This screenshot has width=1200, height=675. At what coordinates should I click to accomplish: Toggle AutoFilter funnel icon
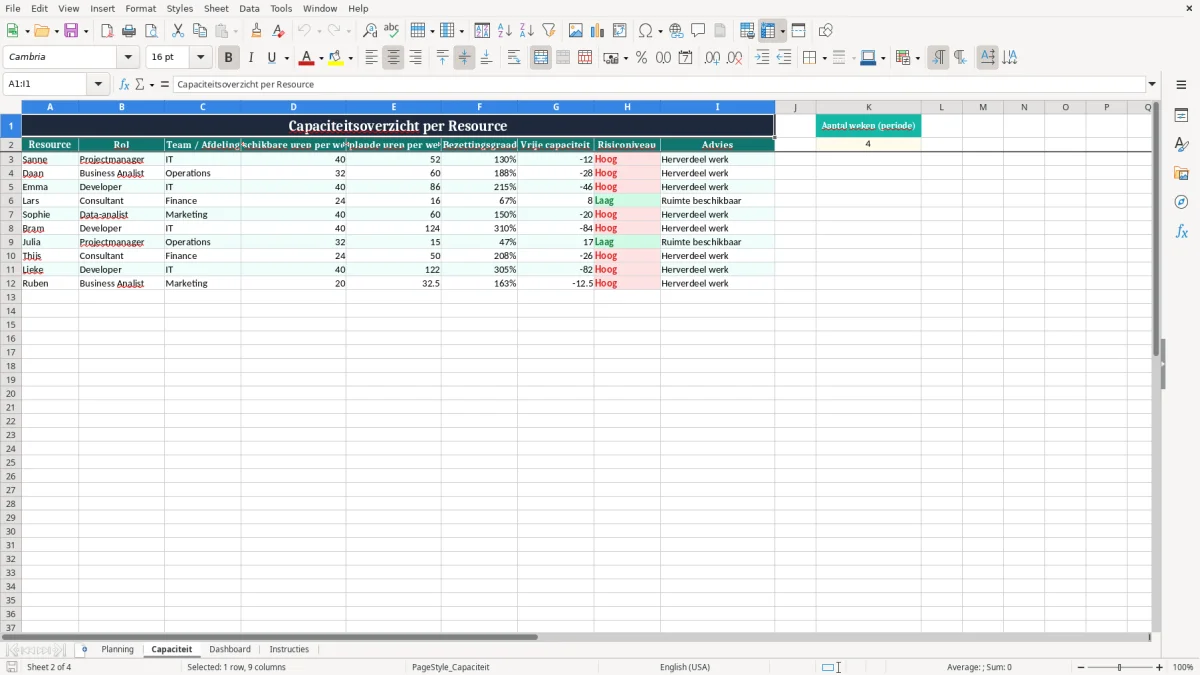pyautogui.click(x=549, y=31)
